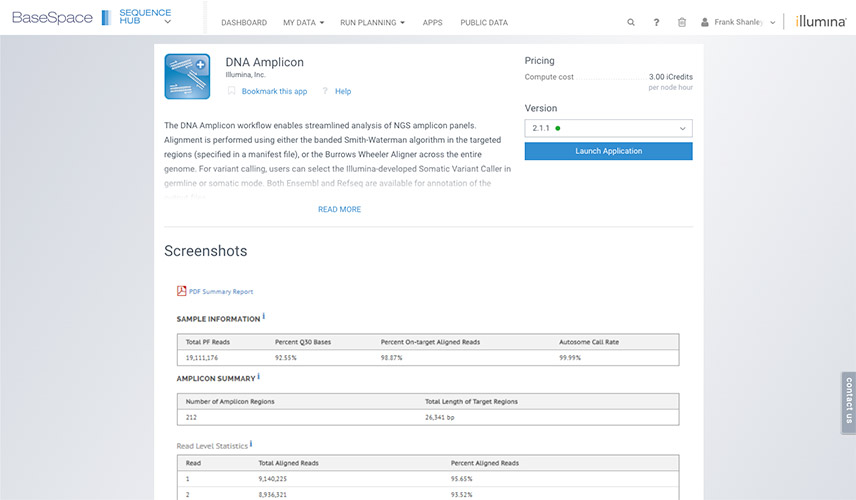Screen dimensions: 856x500
Task: Click the search magnifier icon in header
Action: pyautogui.click(x=630, y=22)
